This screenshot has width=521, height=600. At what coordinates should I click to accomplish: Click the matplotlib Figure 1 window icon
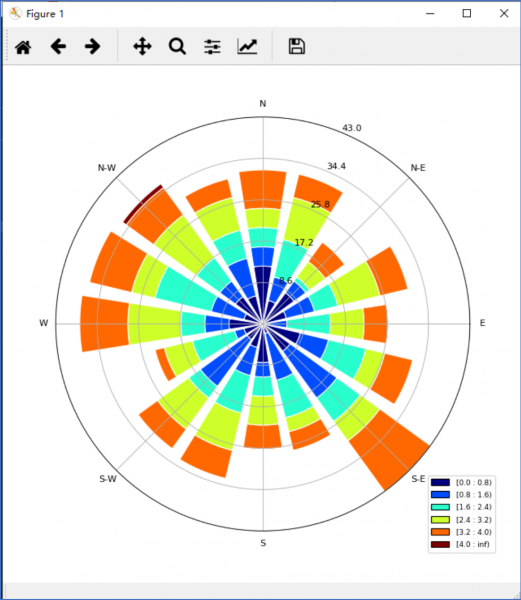15,14
